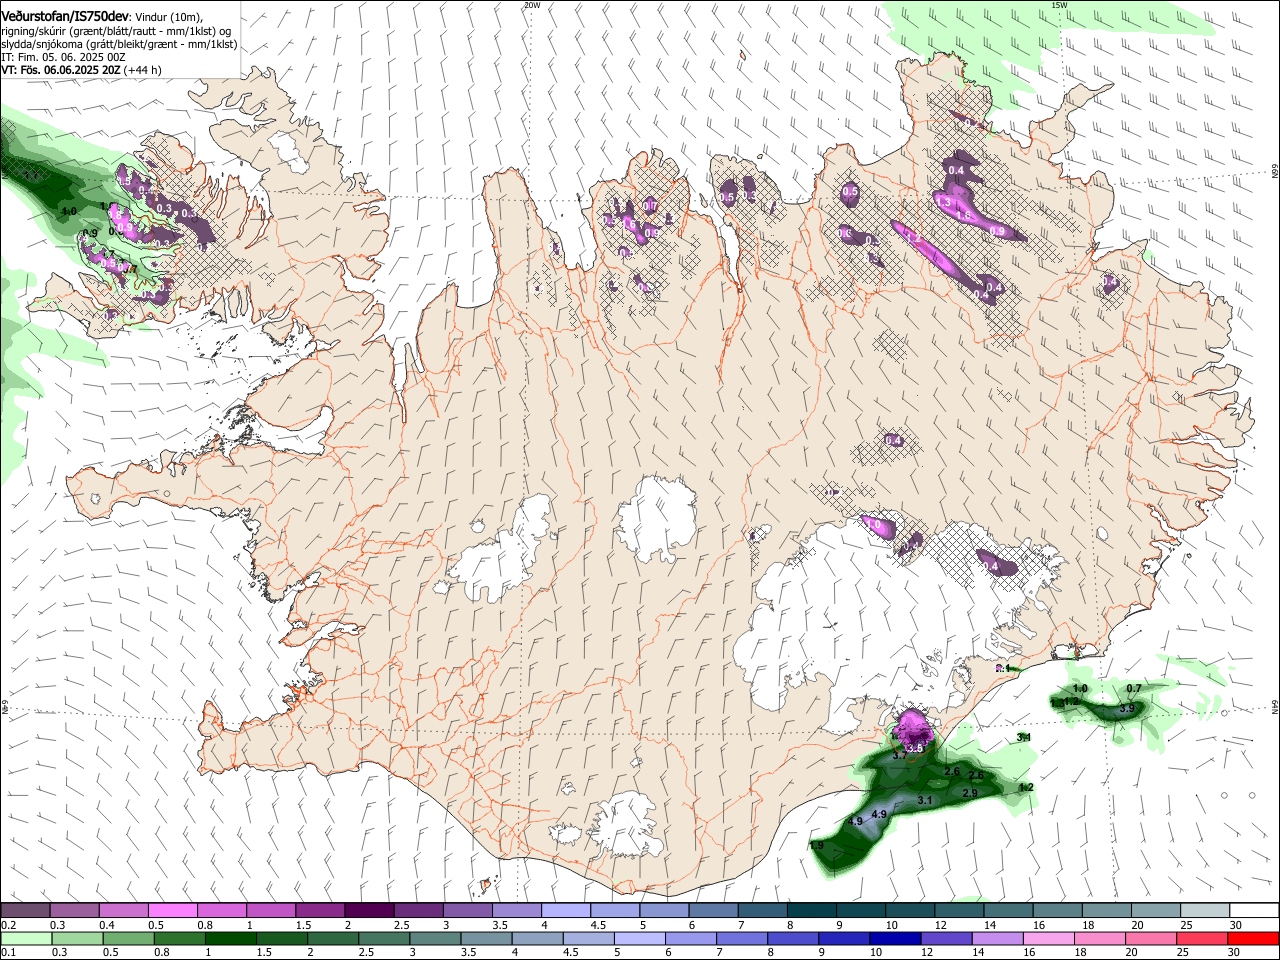Select bottom legend swatch between 6 and 7
The width and height of the screenshot is (1280, 960).
(x=691, y=938)
